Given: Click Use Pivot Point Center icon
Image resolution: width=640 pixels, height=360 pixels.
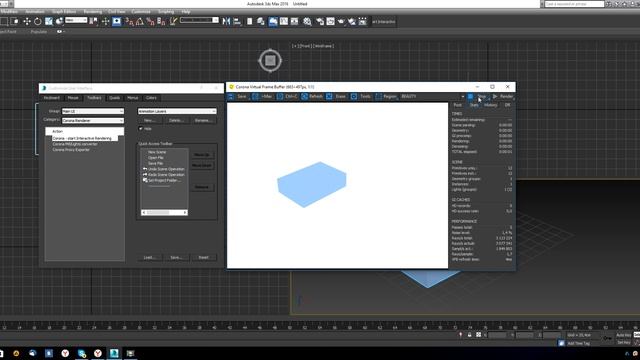Looking at the screenshot, I should point(93,21).
